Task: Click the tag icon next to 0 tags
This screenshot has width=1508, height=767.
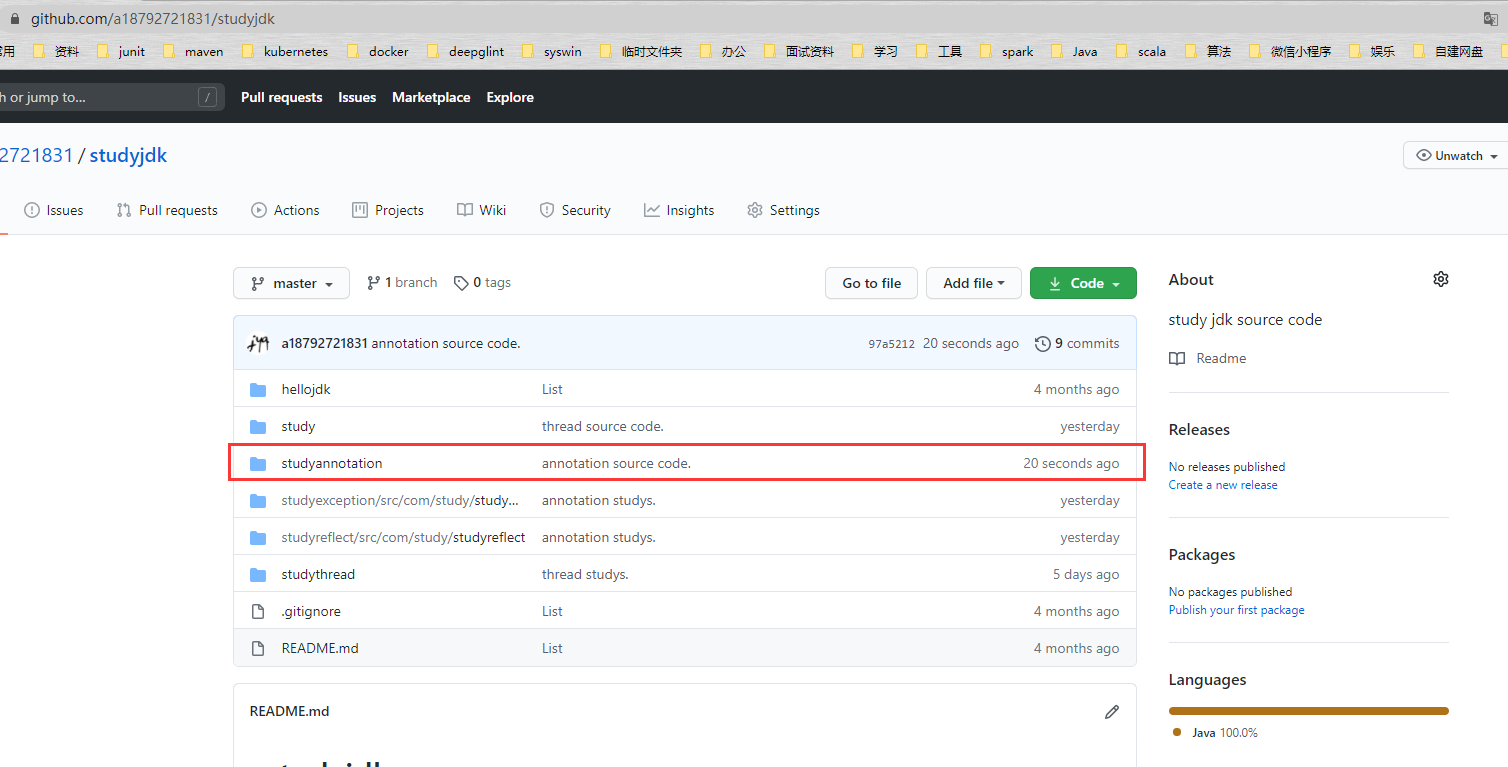Action: (x=461, y=284)
